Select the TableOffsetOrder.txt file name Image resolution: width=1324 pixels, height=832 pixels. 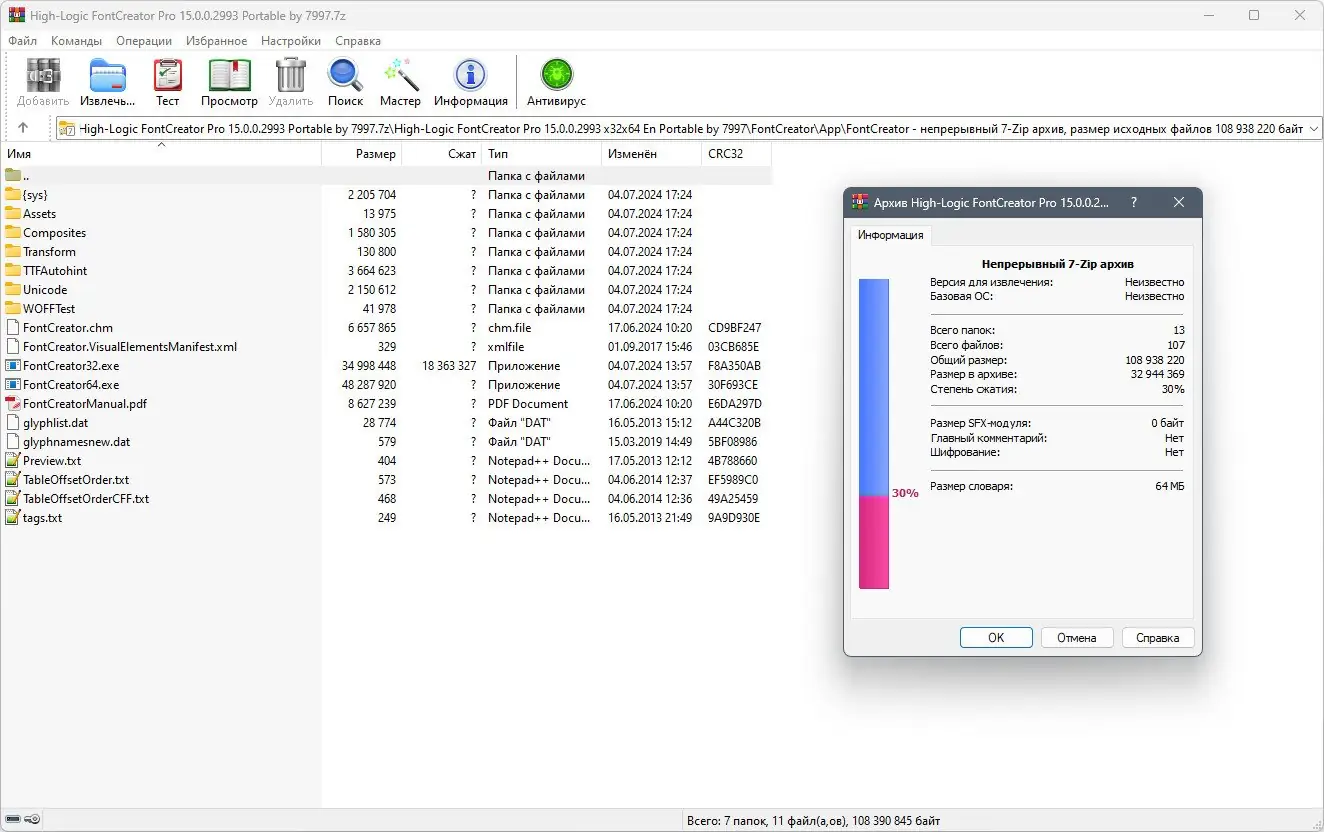tap(76, 480)
